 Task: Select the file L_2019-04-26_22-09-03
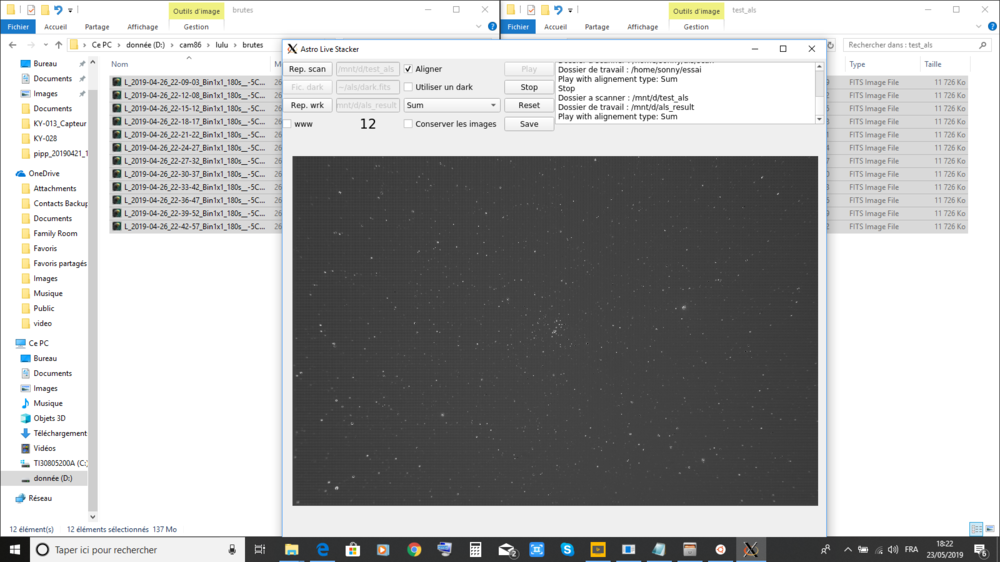[195, 82]
